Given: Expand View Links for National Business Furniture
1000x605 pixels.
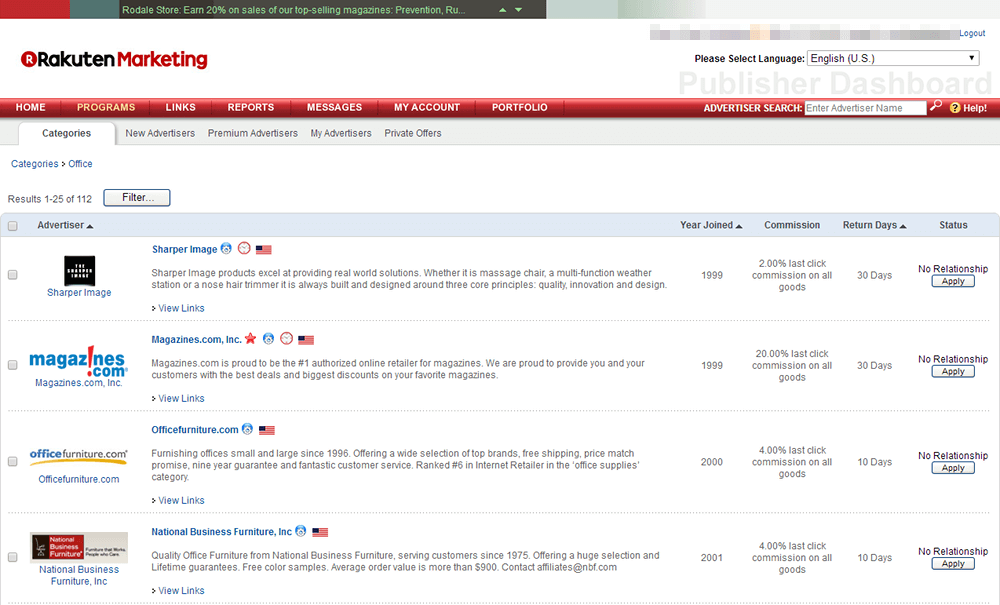Looking at the screenshot, I should [x=181, y=591].
